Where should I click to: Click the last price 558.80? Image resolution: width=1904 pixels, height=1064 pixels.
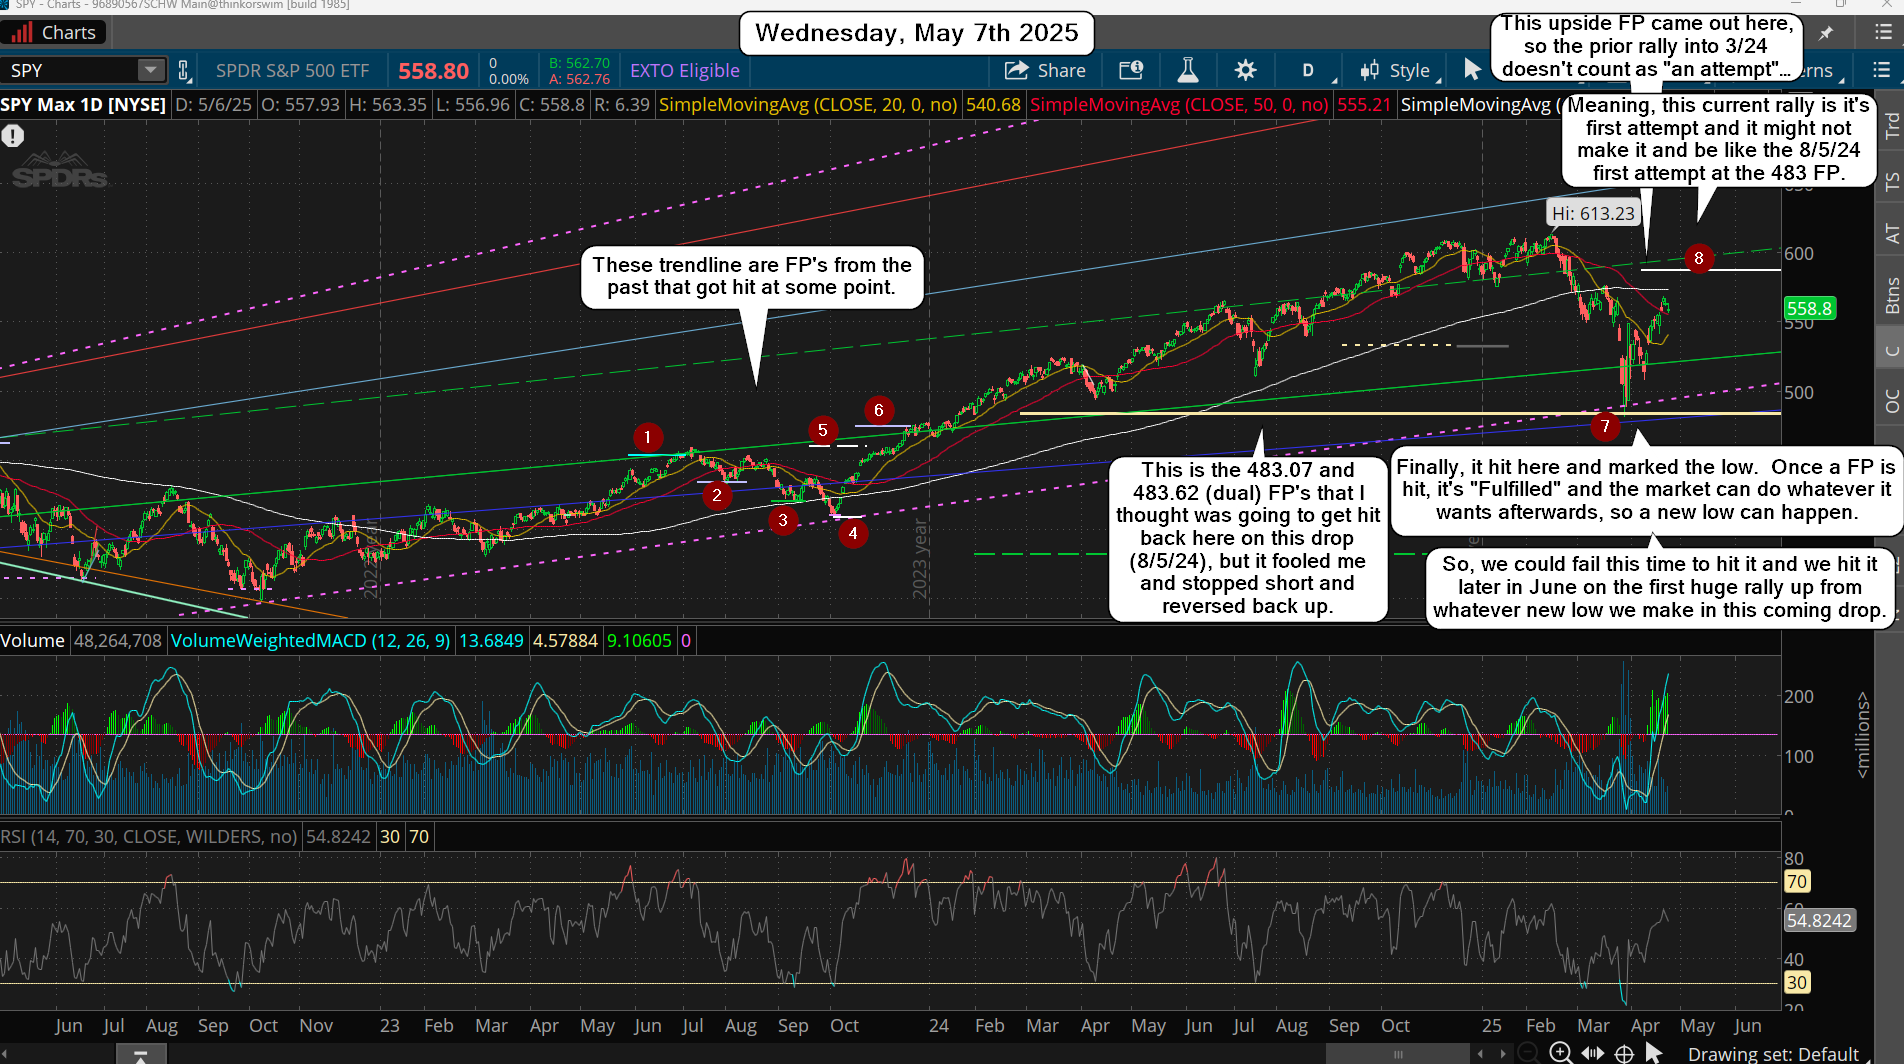pyautogui.click(x=433, y=71)
